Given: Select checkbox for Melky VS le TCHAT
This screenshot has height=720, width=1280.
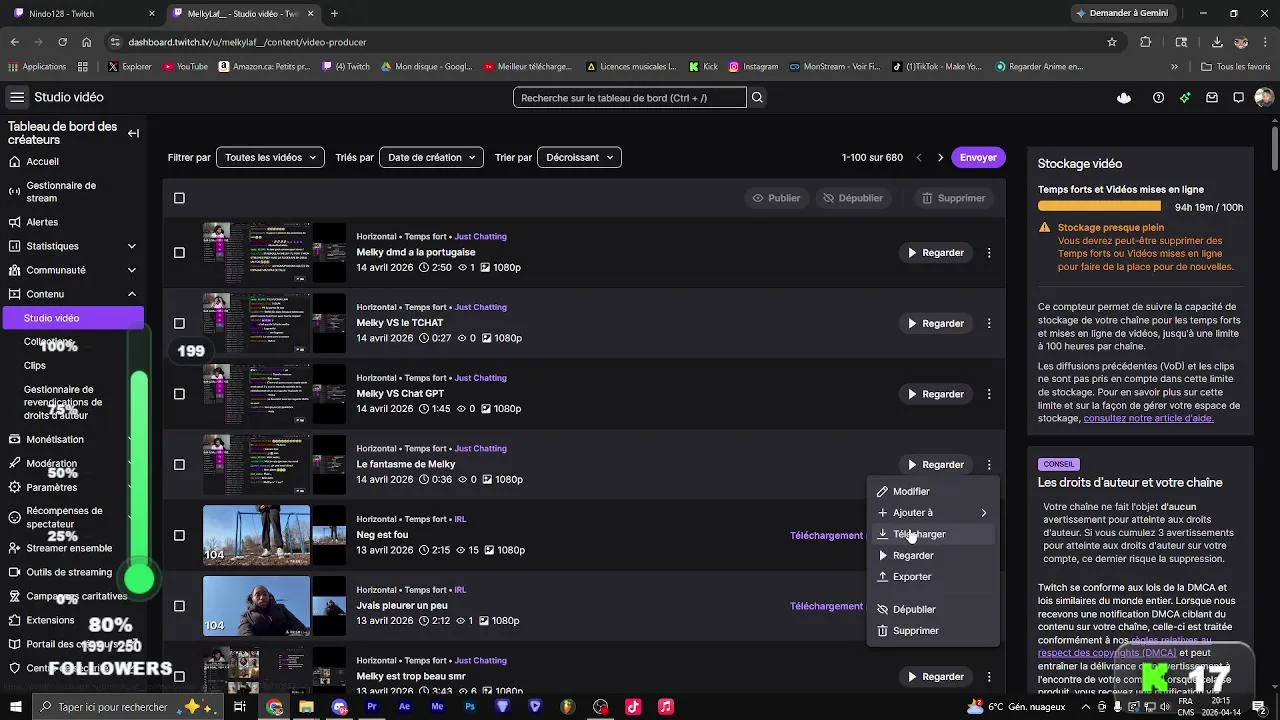Looking at the screenshot, I should [x=179, y=323].
